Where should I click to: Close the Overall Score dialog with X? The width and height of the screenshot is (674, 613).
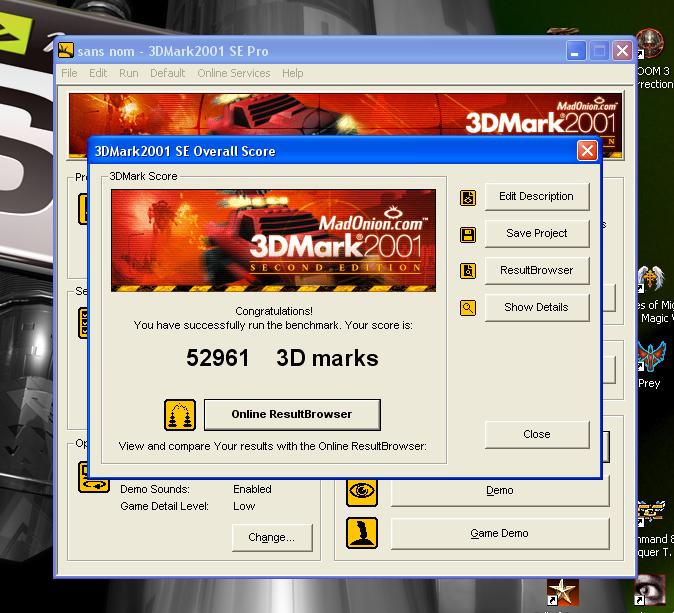[x=587, y=151]
